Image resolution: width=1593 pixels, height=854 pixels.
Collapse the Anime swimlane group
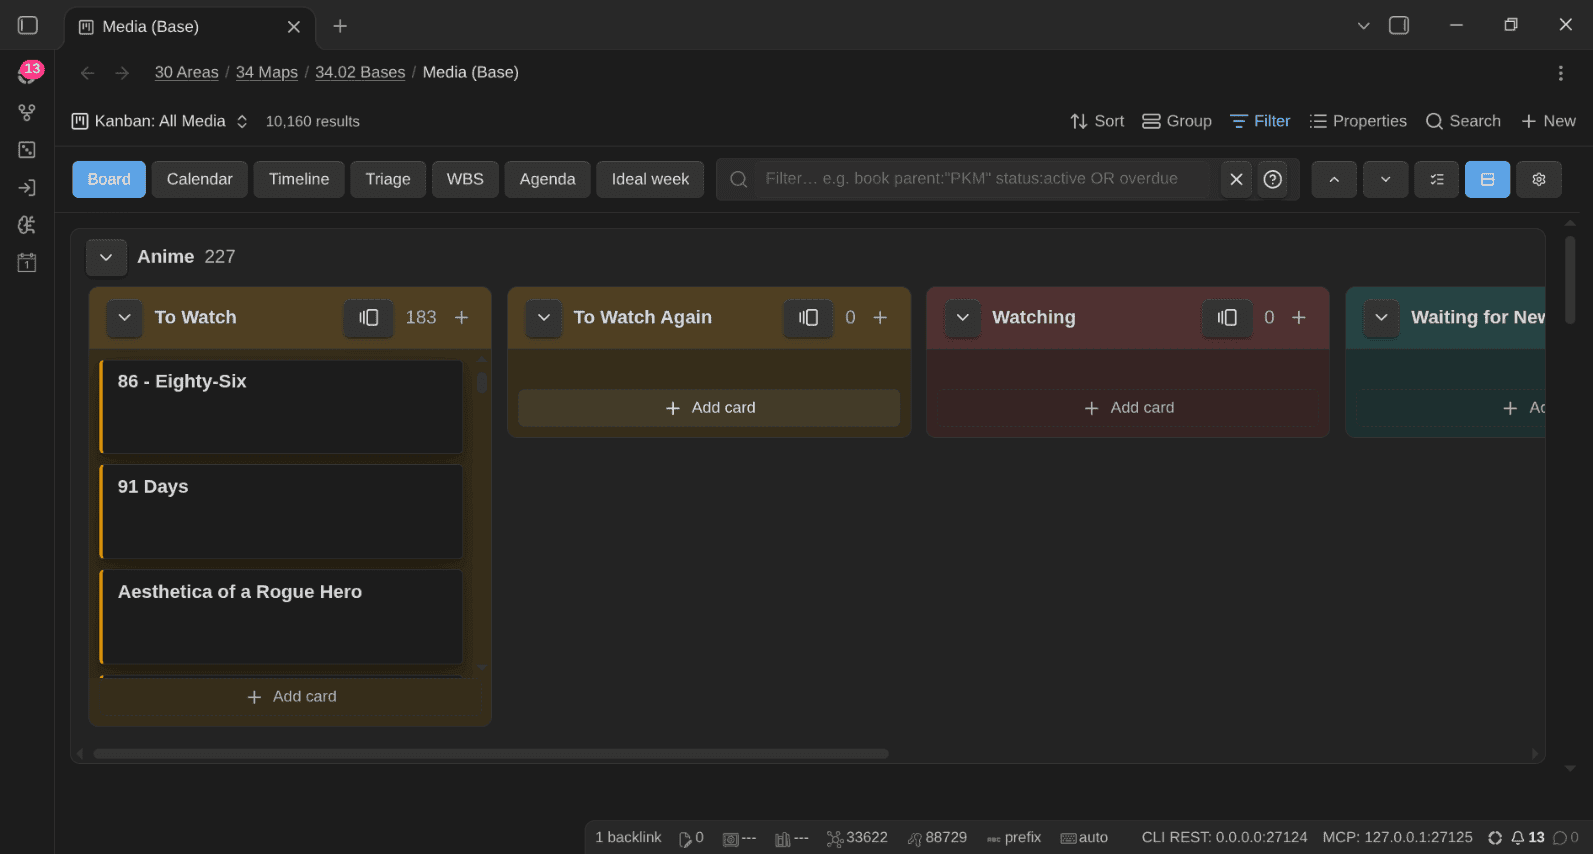coord(106,257)
